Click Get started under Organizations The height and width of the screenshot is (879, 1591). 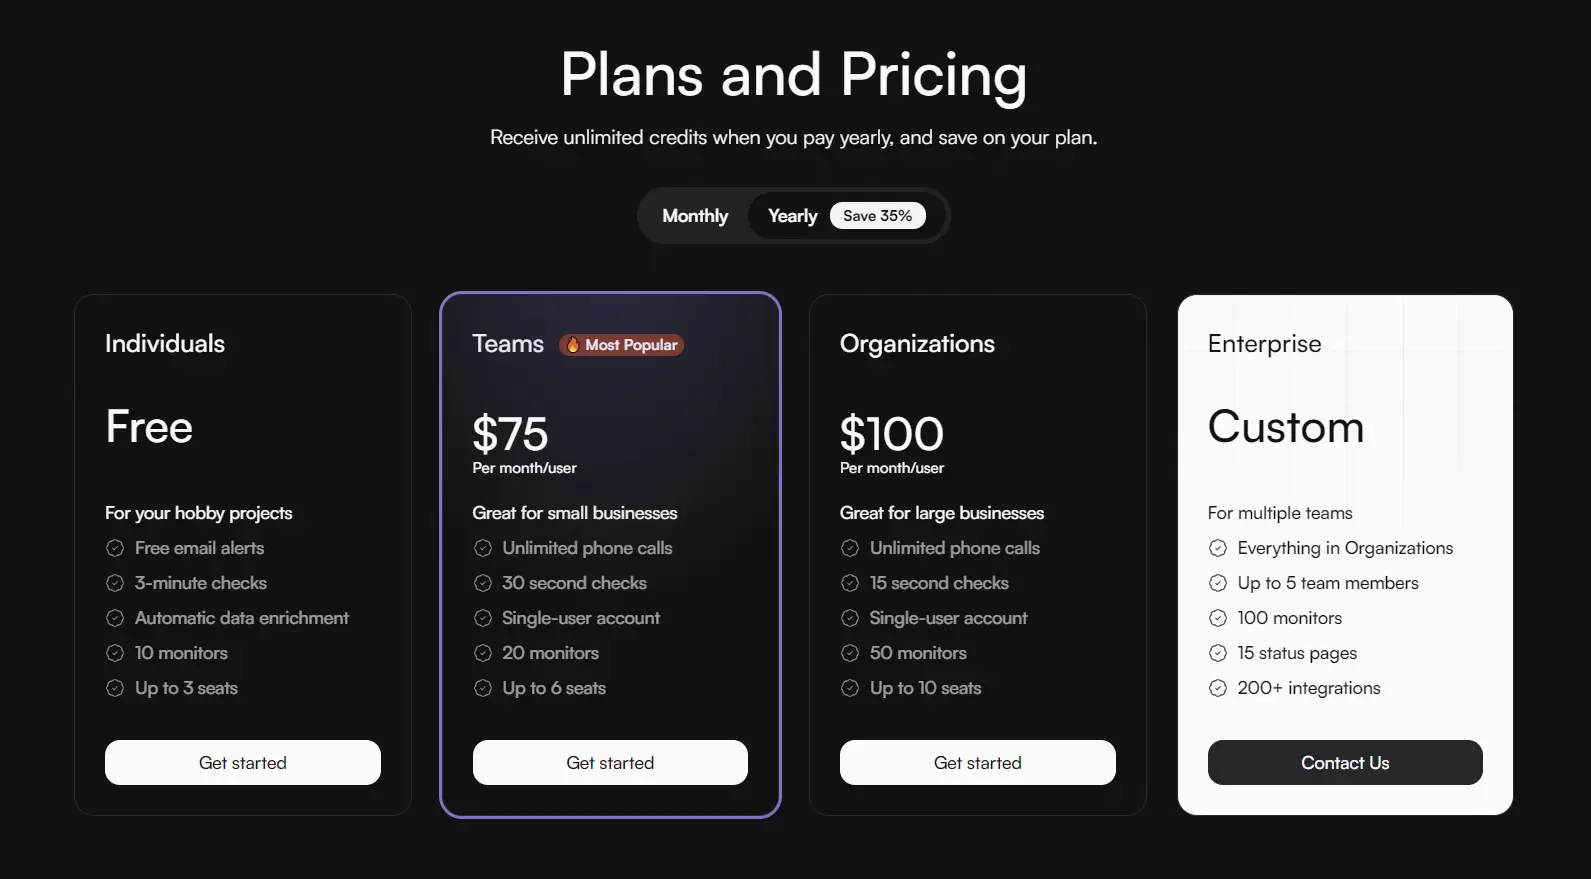pos(977,762)
